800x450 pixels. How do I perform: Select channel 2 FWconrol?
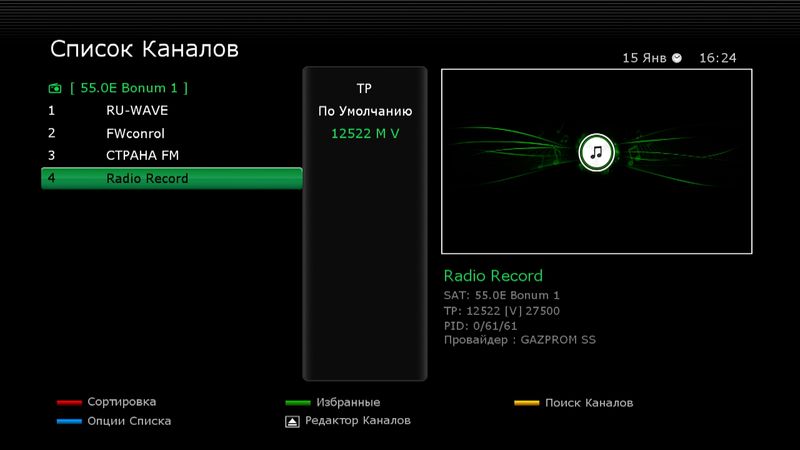(x=134, y=133)
